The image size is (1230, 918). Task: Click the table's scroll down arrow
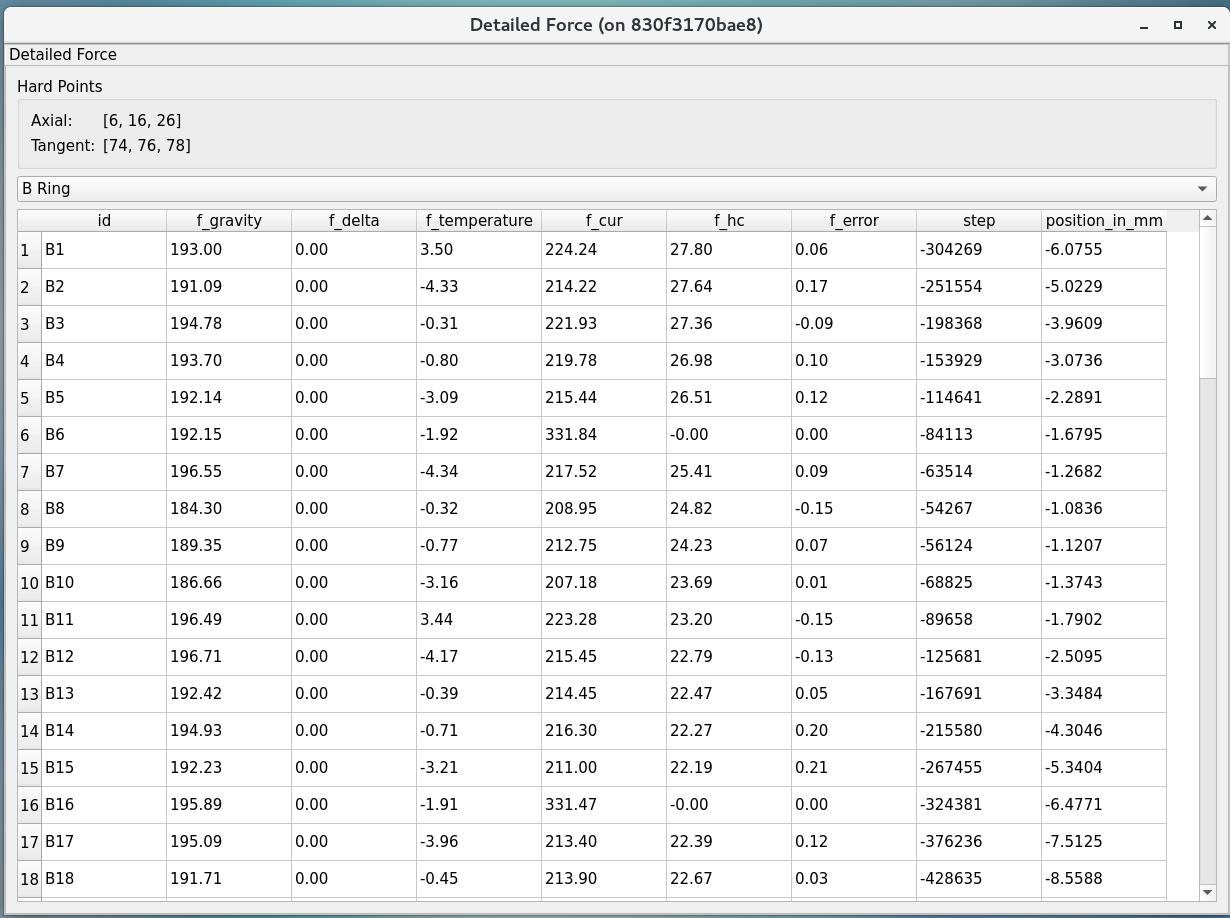(1207, 892)
